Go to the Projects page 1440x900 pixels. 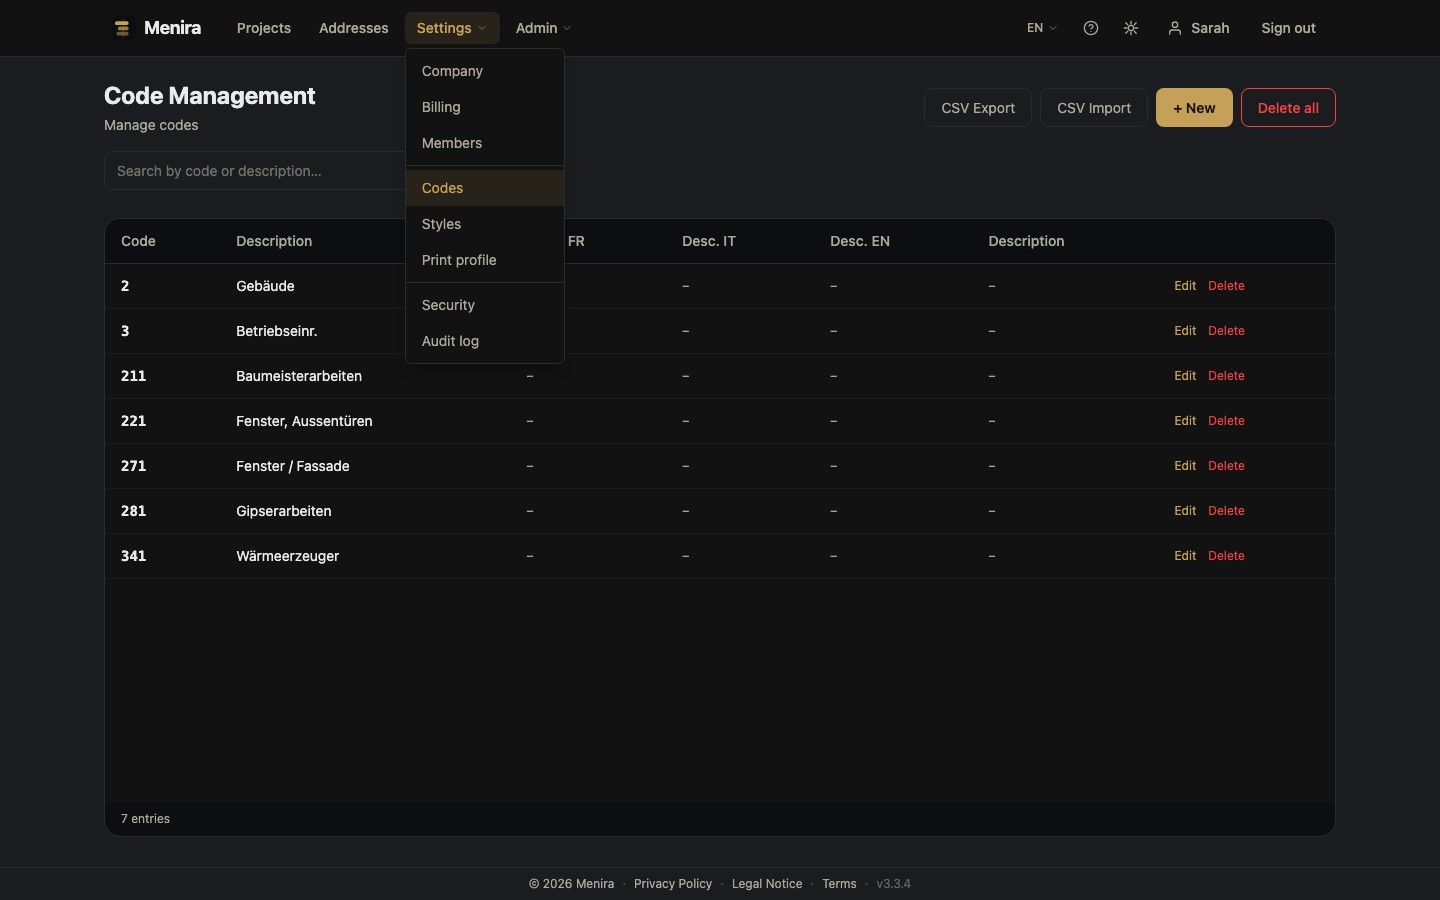pyautogui.click(x=264, y=28)
